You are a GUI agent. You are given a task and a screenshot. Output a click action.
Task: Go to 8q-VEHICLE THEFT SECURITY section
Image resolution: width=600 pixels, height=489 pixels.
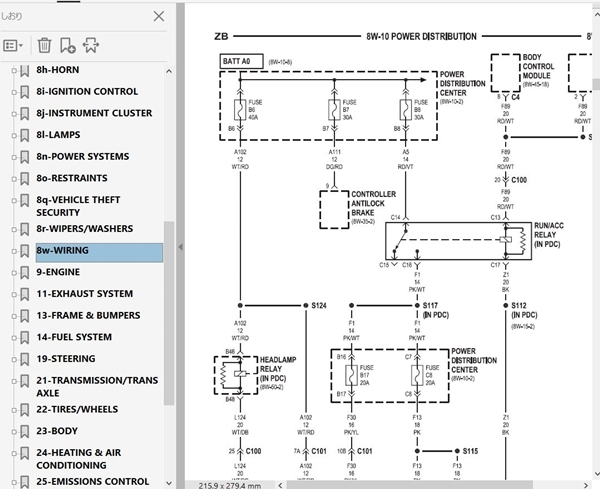click(x=86, y=205)
